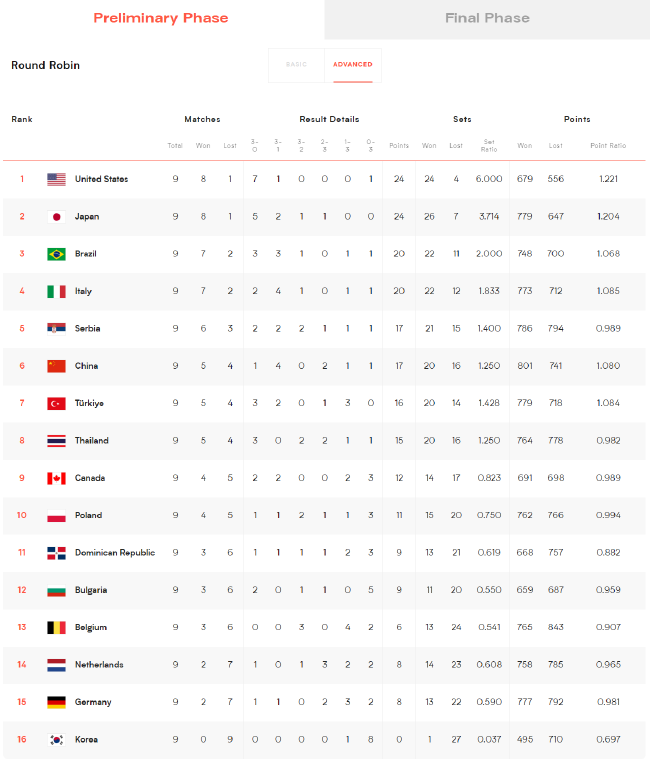Click the China flag icon
The height and width of the screenshot is (769, 650).
pos(56,366)
